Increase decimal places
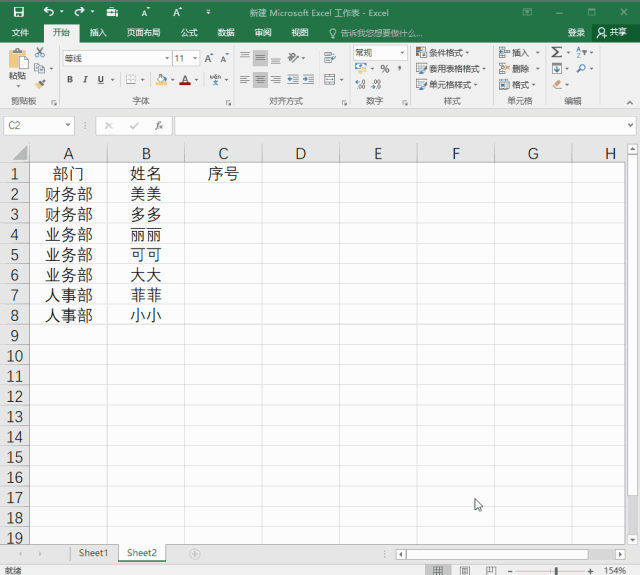This screenshot has width=640, height=575. point(360,84)
